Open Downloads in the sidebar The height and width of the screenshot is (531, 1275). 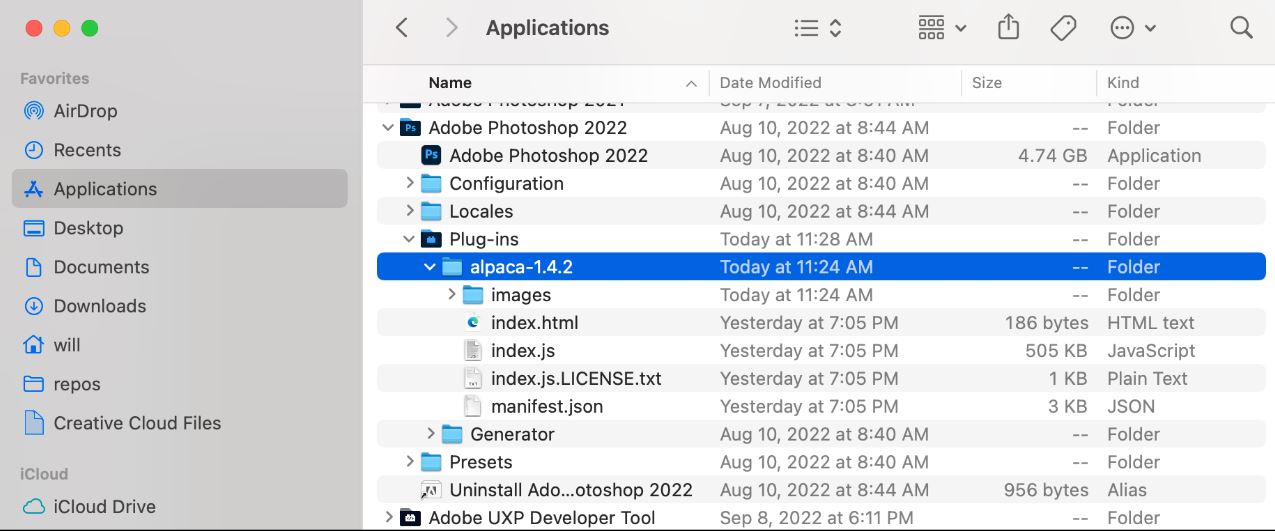tap(179, 306)
